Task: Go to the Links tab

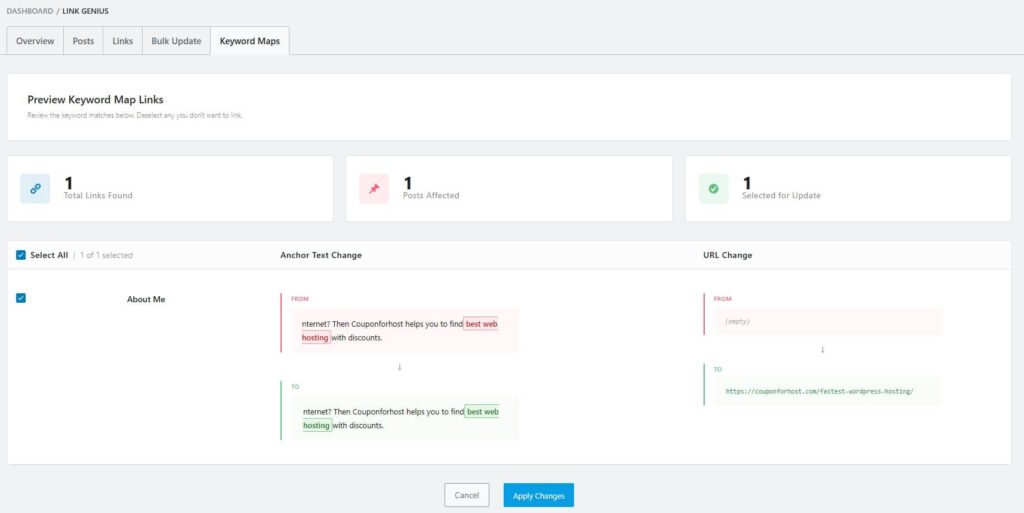Action: (123, 41)
